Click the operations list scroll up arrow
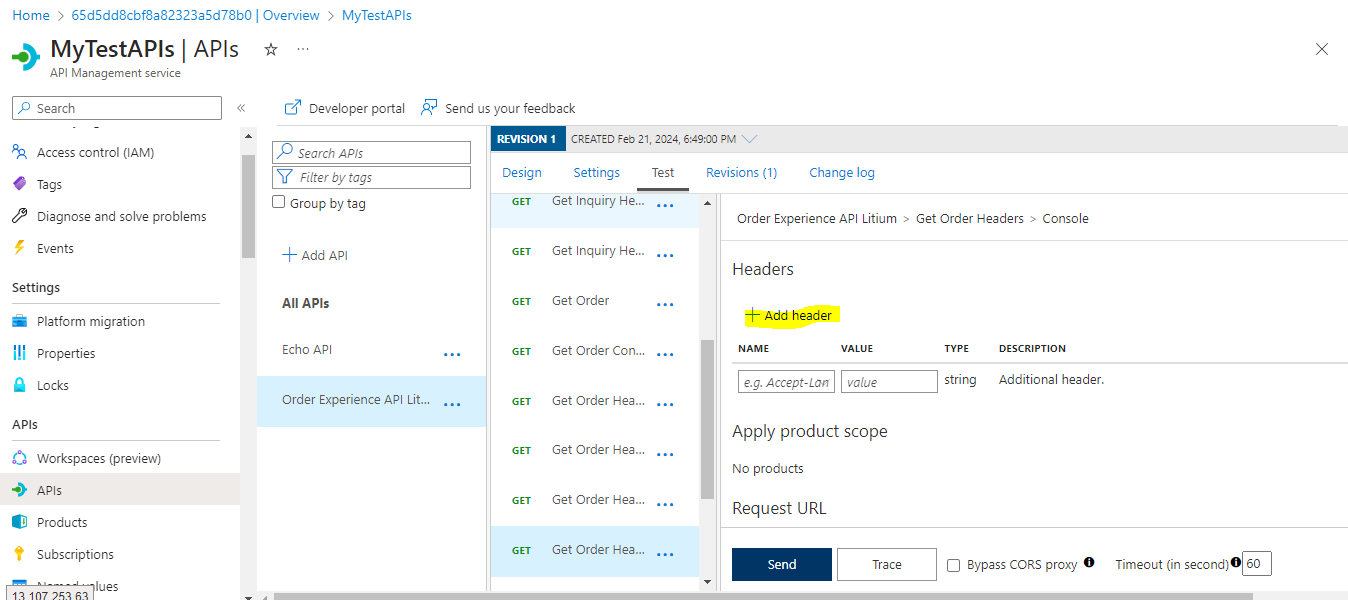The width and height of the screenshot is (1348, 600). pos(707,203)
